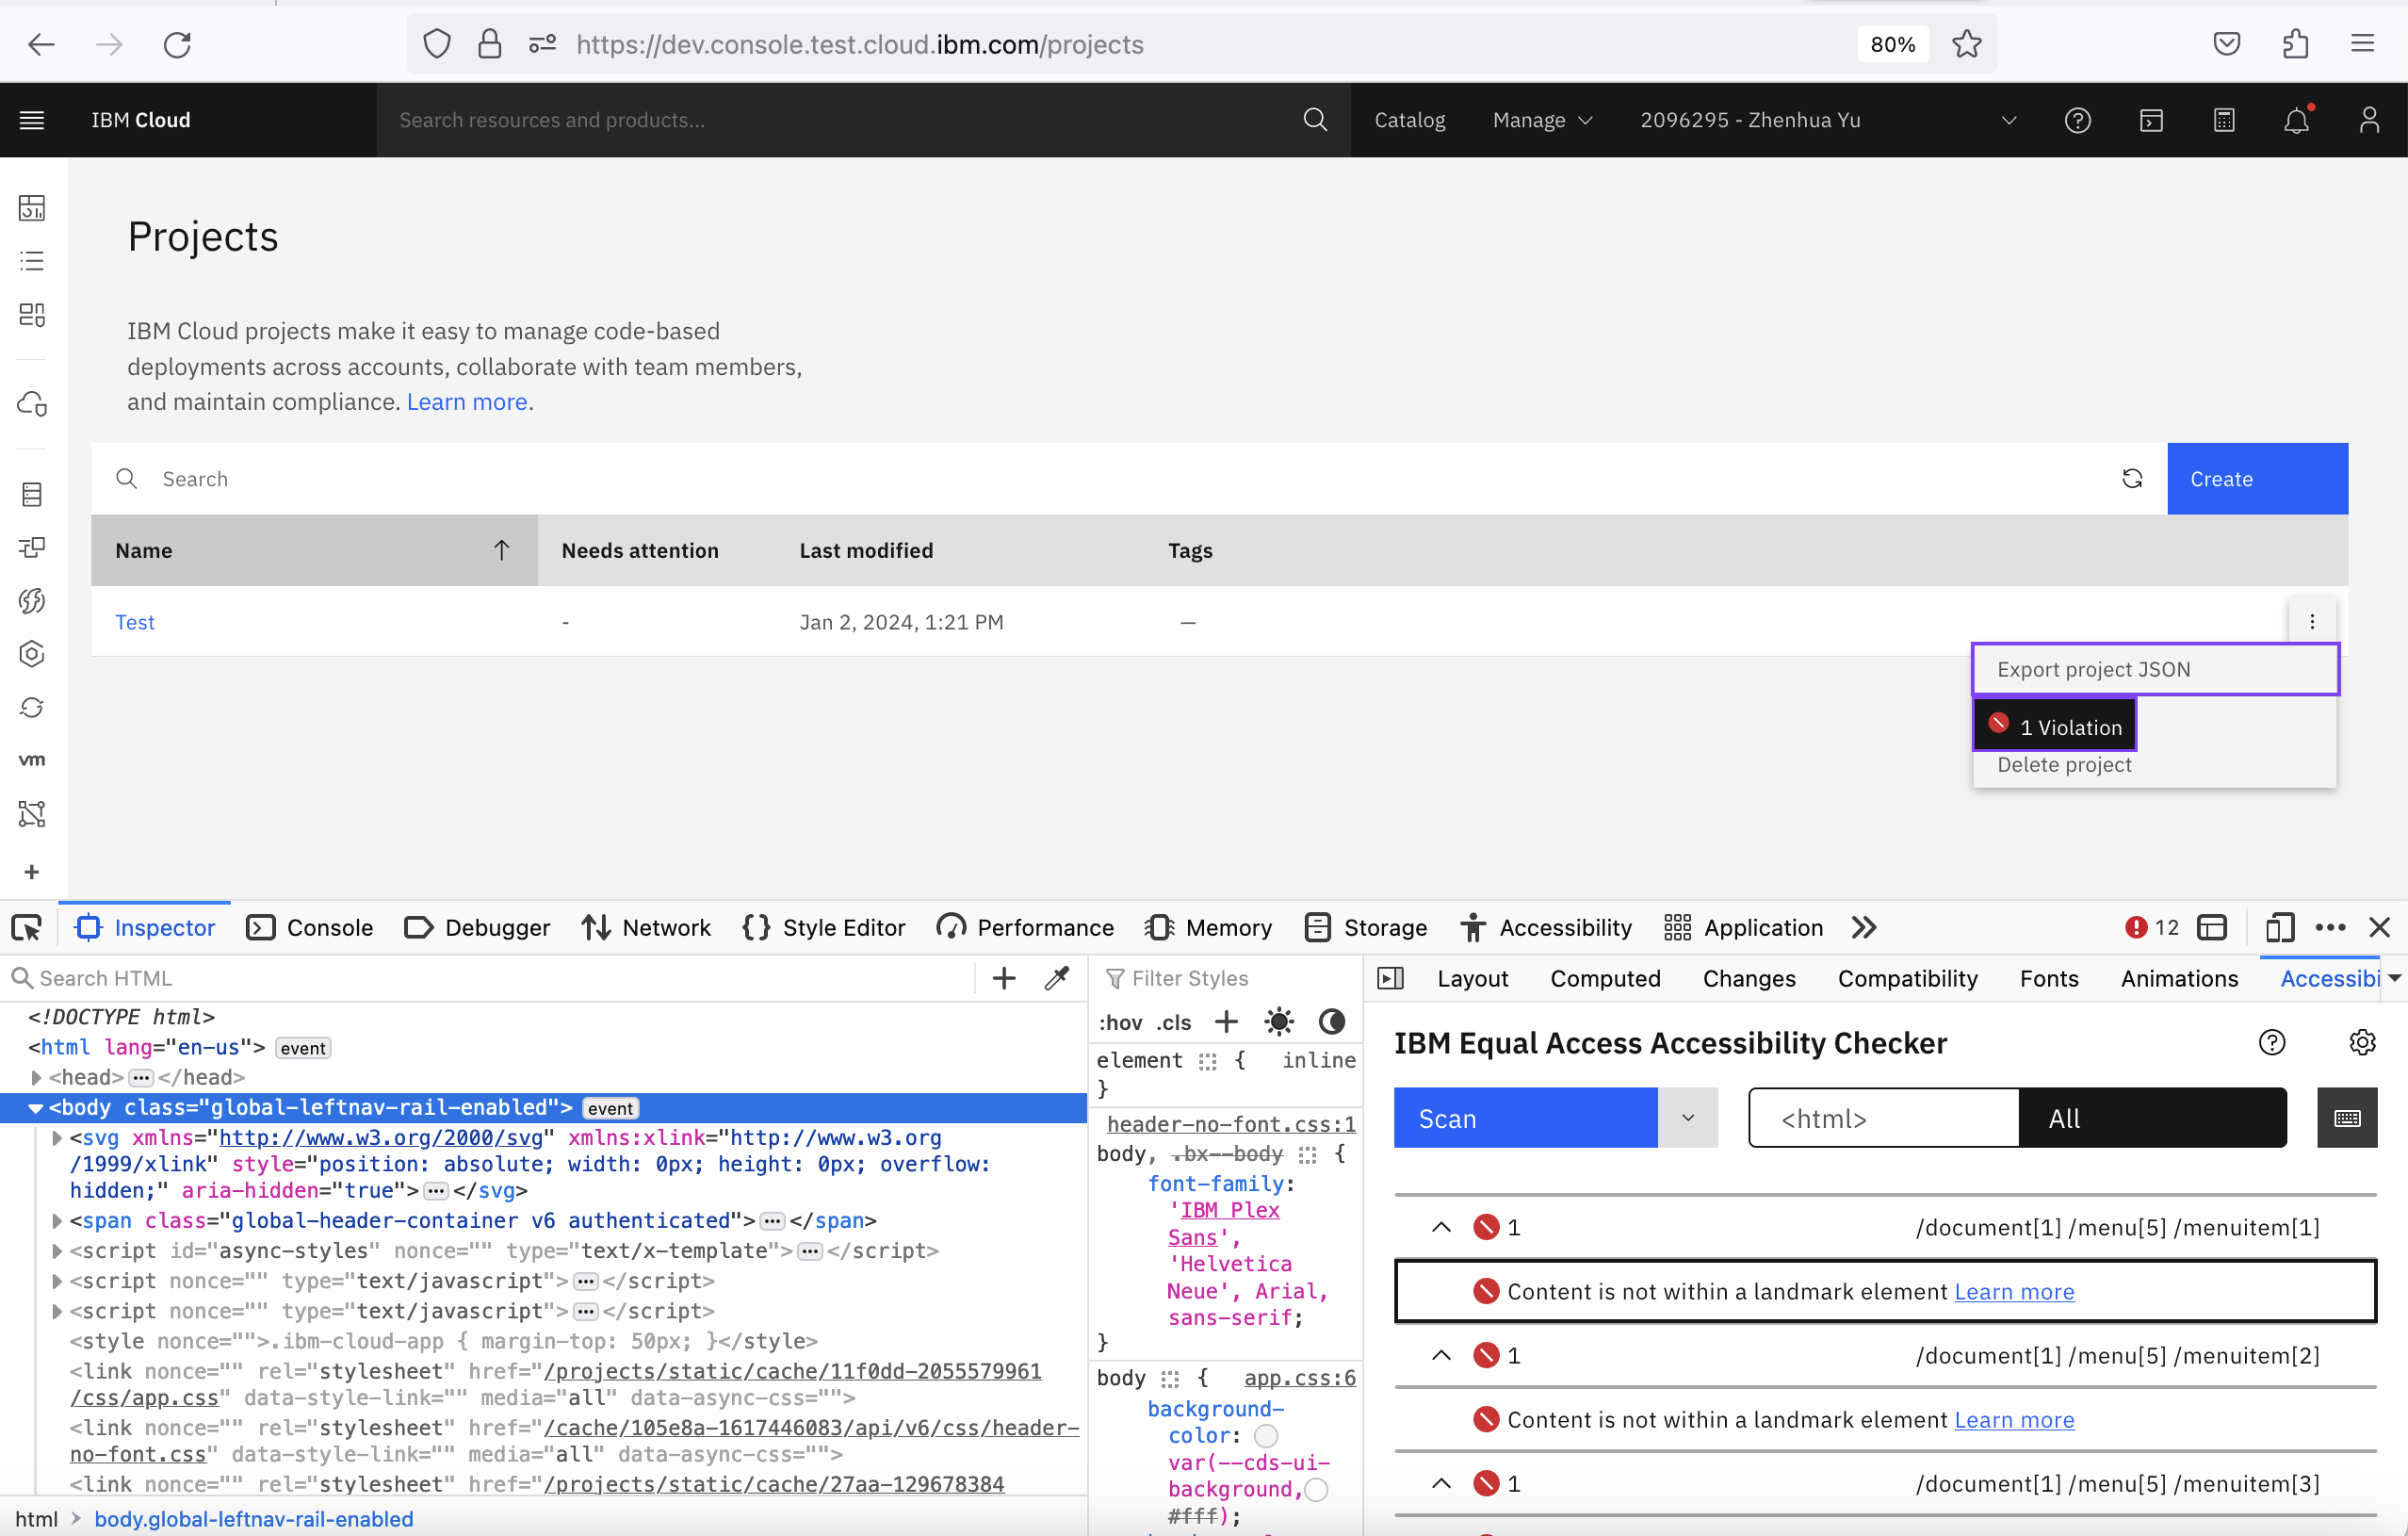The image size is (2408, 1536).
Task: Select Export project JSON menu item
Action: pos(2155,669)
